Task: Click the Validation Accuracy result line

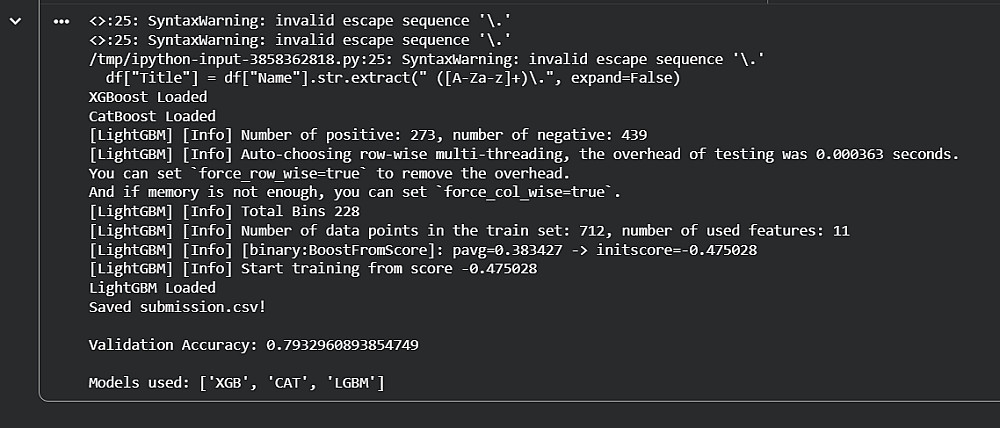Action: pyautogui.click(x=253, y=345)
